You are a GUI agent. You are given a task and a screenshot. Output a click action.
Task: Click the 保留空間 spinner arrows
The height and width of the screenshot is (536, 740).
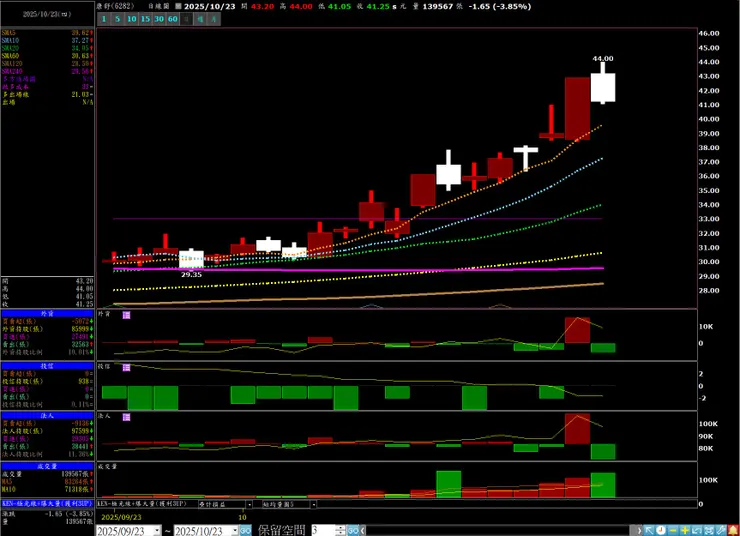[x=341, y=530]
